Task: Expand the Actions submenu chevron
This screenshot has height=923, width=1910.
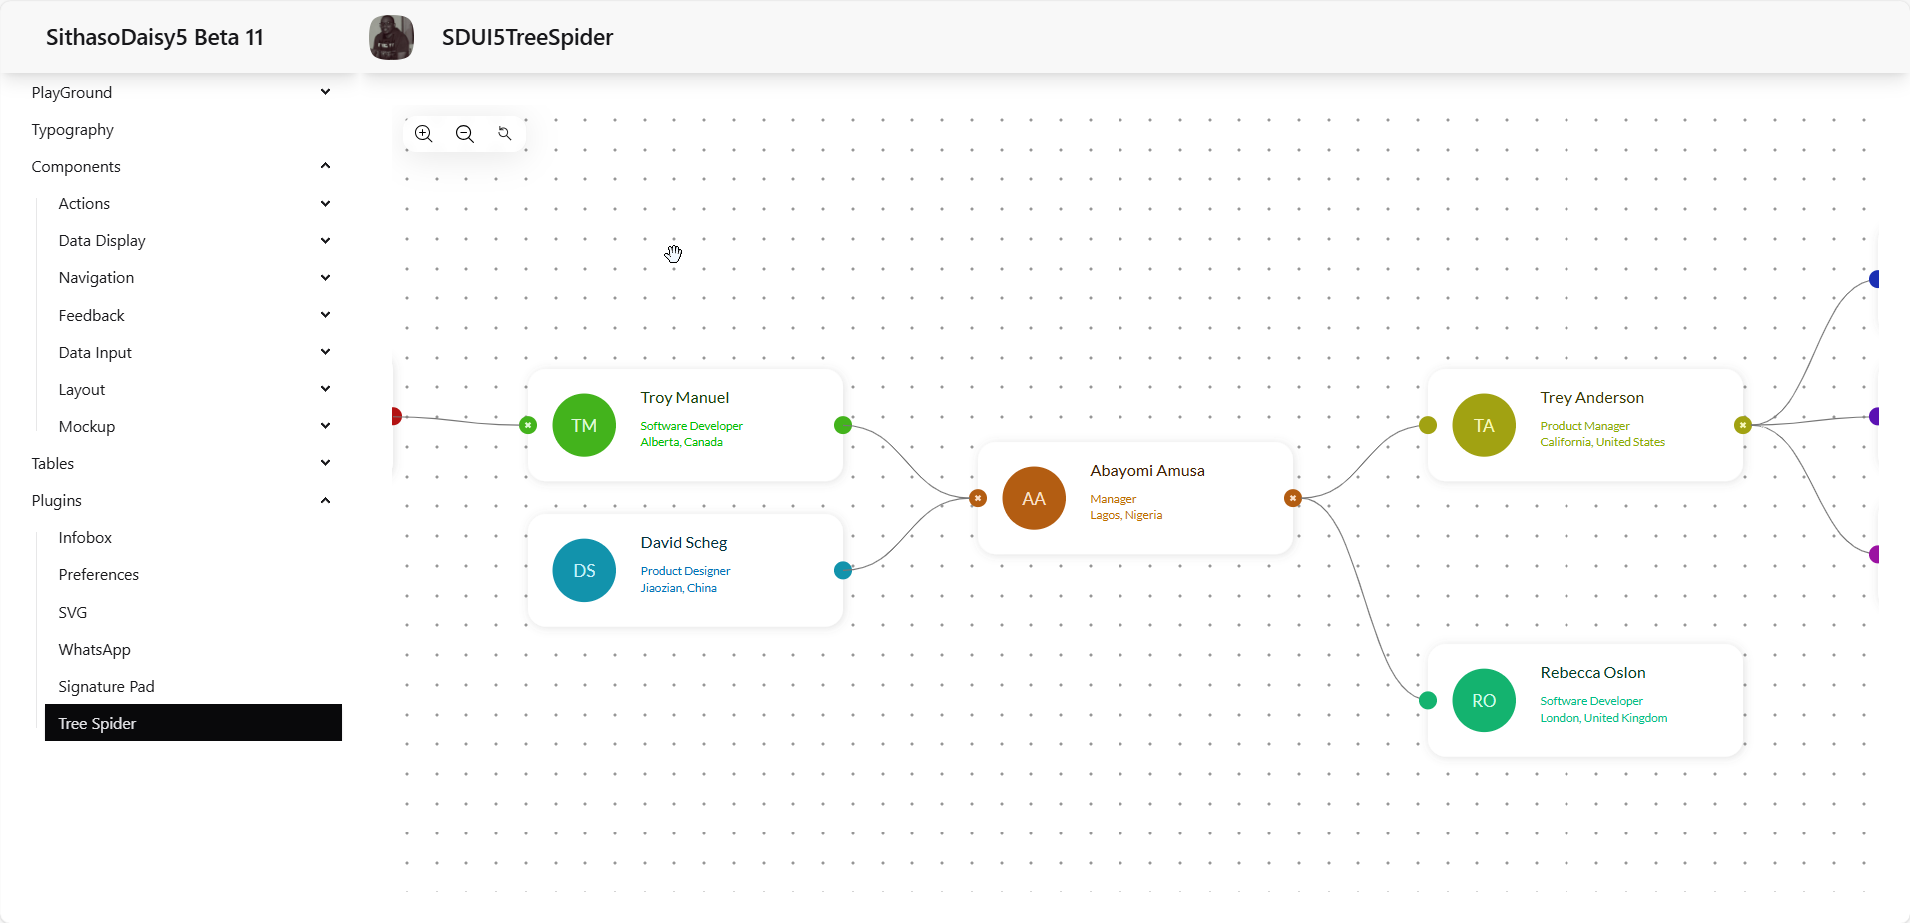Action: click(x=325, y=204)
